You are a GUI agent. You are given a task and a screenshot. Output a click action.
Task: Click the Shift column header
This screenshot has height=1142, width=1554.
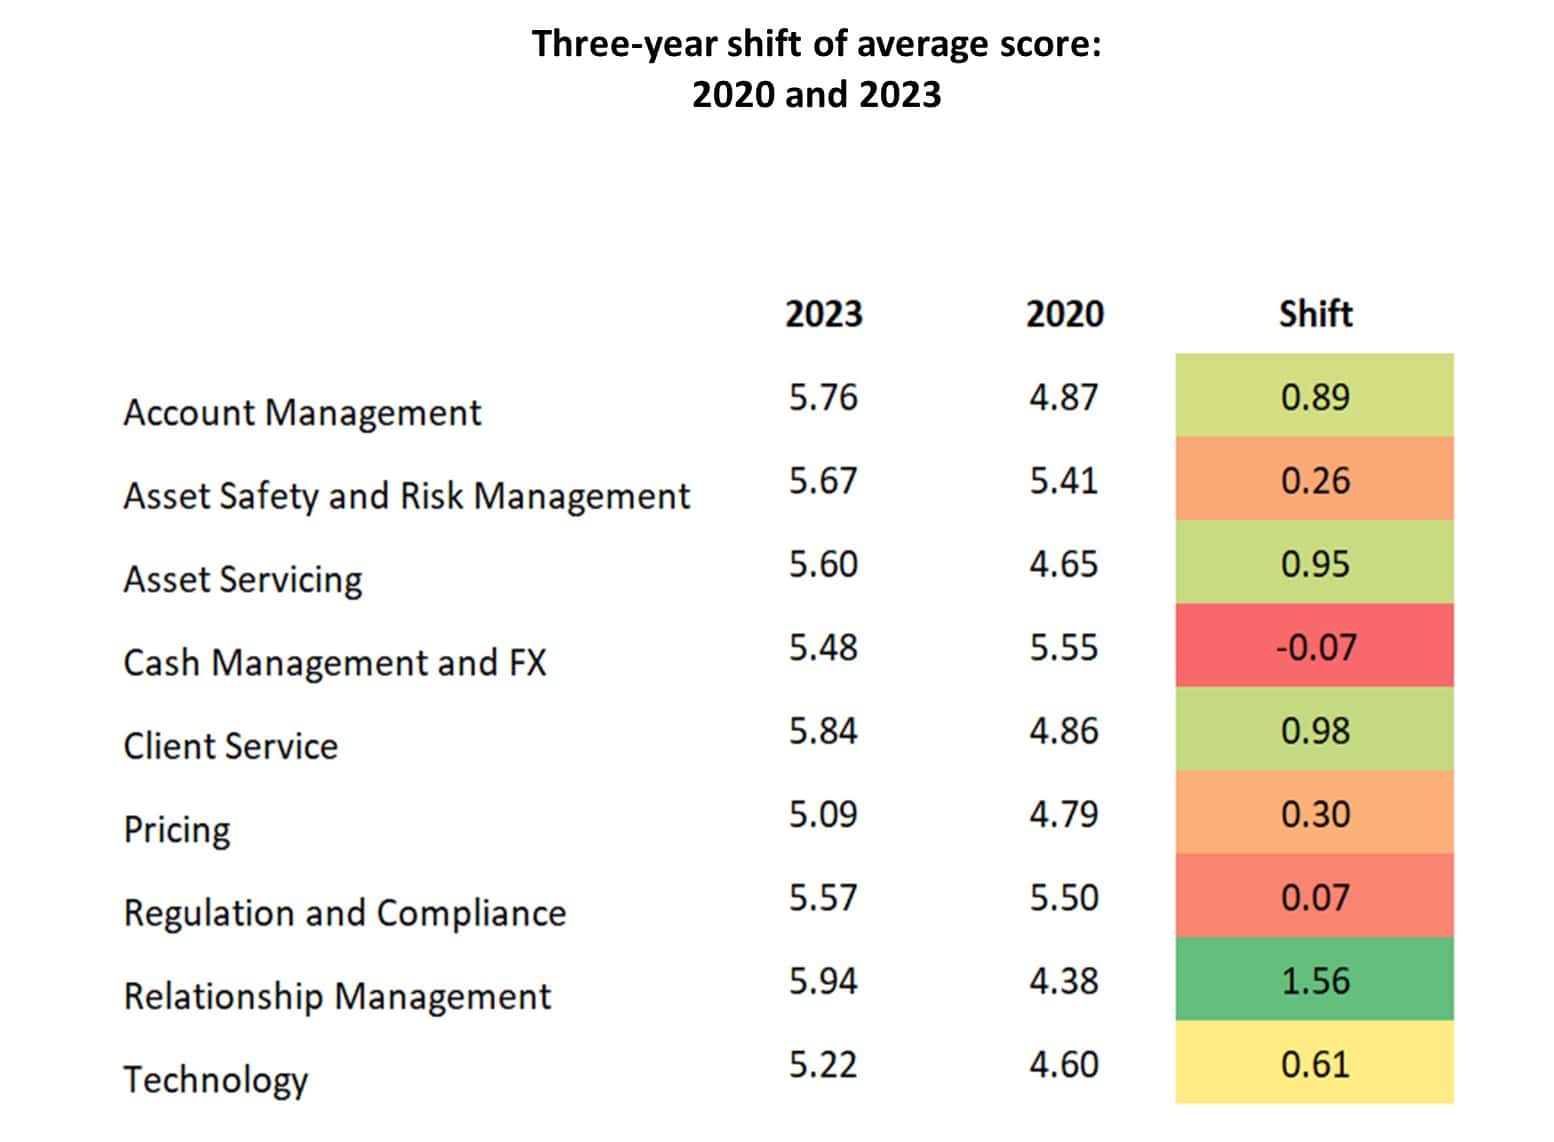(x=1315, y=314)
